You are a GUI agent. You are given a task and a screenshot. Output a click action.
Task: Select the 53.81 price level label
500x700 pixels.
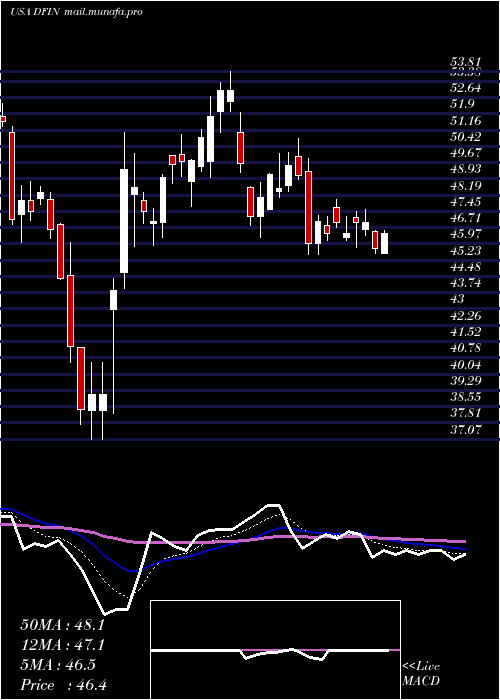(x=466, y=64)
